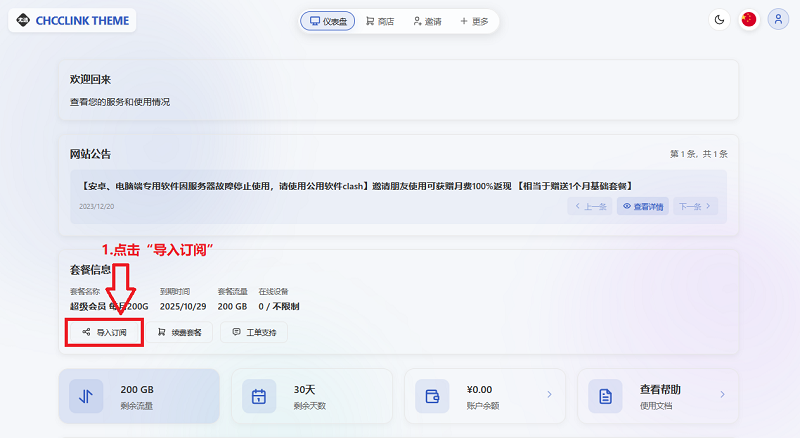The width and height of the screenshot is (800, 438).
Task: Click 查看详情 to view announcement details
Action: click(642, 207)
